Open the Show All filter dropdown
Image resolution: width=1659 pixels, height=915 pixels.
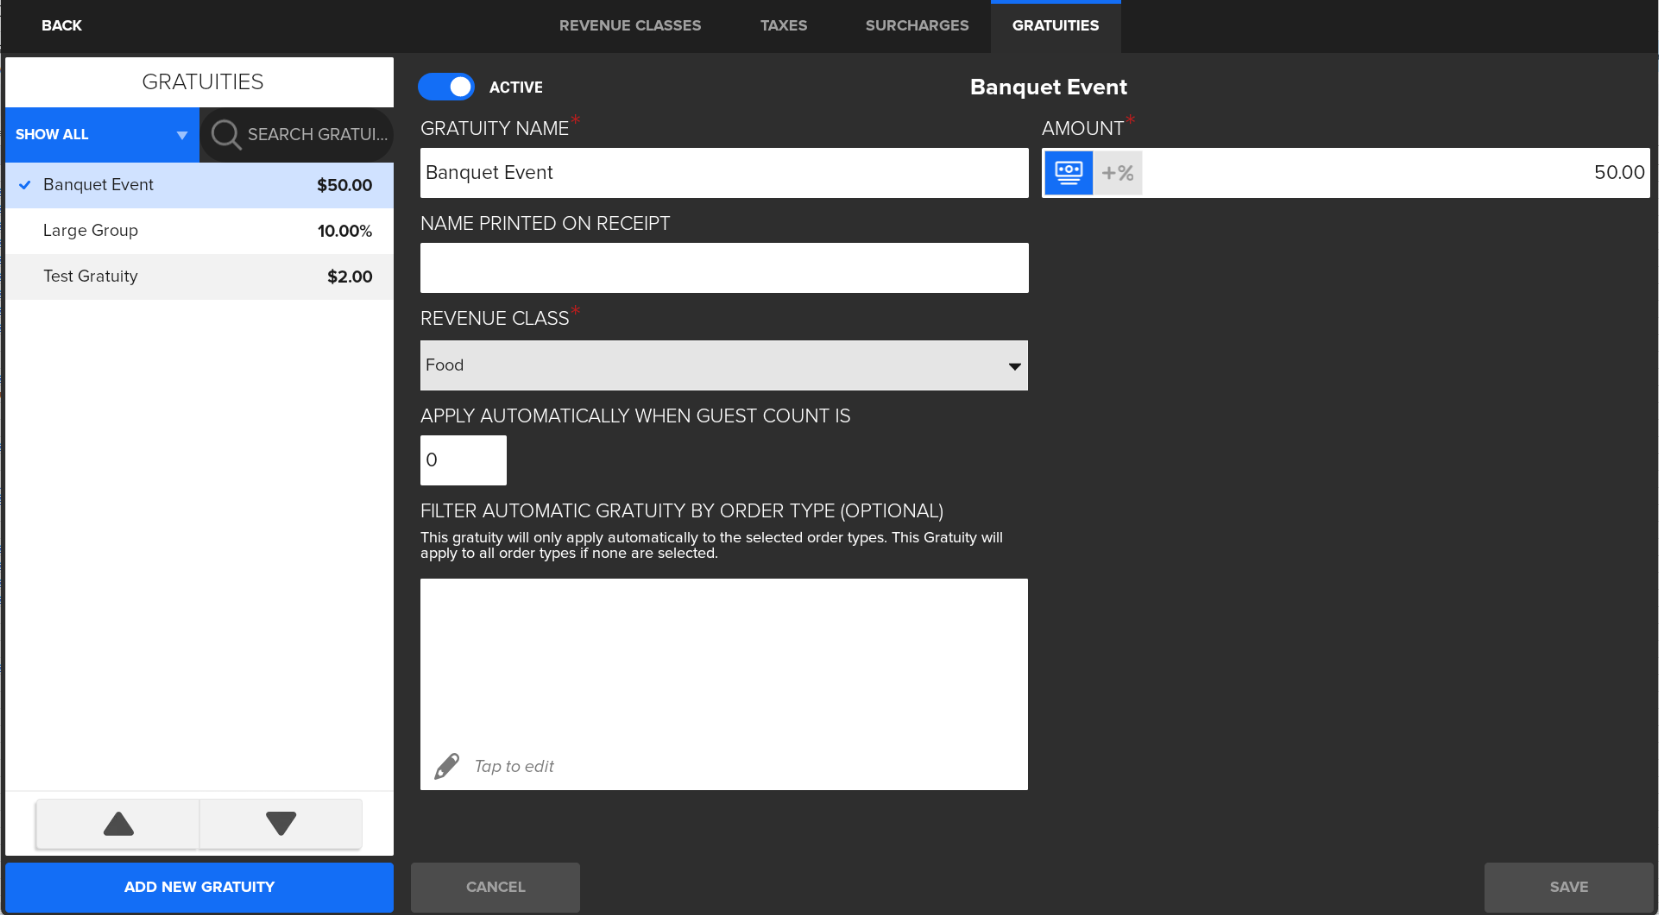tap(101, 134)
